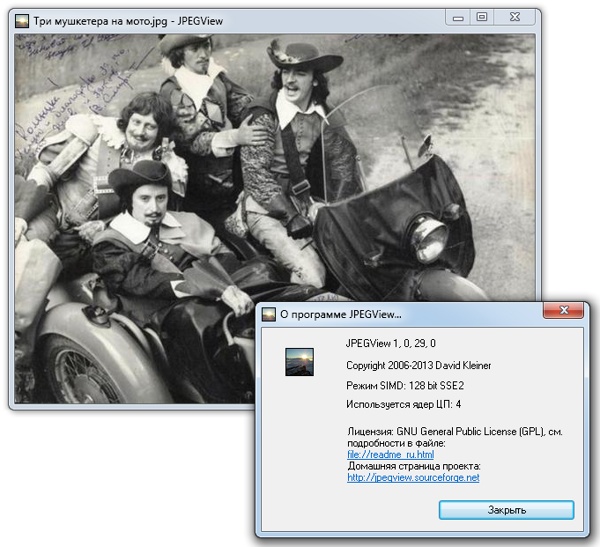Screen dimensions: 600x547
Task: Close the JPEGView main window
Action: point(515,17)
